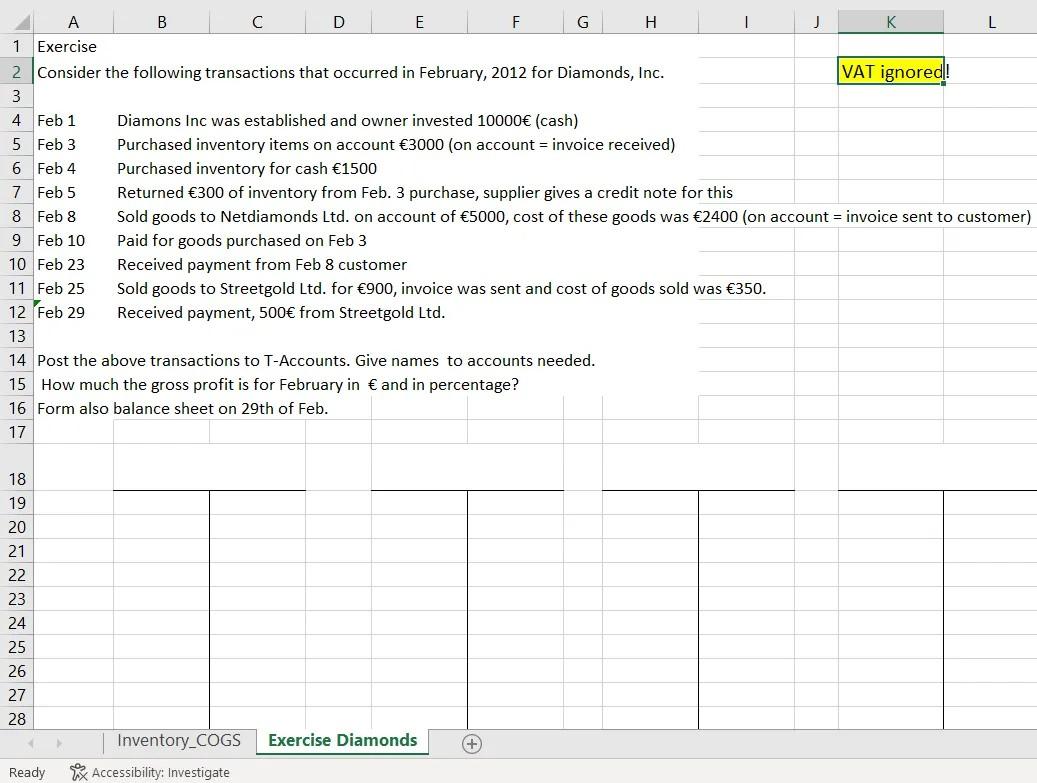Select row 17 header
1037x783 pixels.
click(17, 432)
